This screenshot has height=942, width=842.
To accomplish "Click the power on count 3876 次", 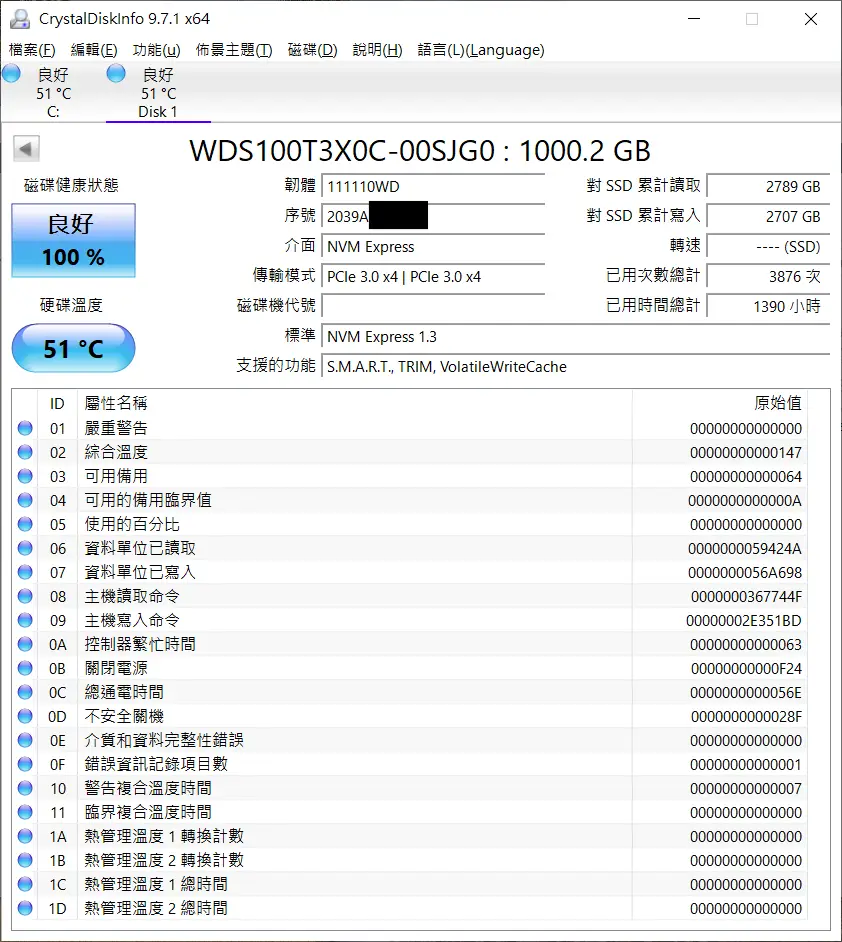I will [768, 276].
